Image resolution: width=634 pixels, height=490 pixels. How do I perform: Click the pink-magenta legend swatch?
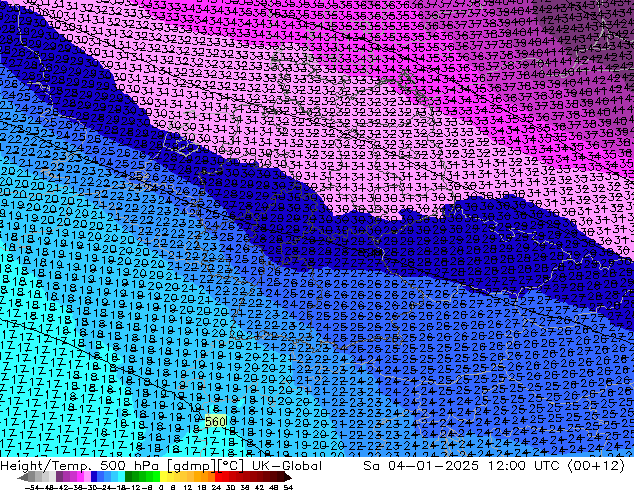(80, 477)
